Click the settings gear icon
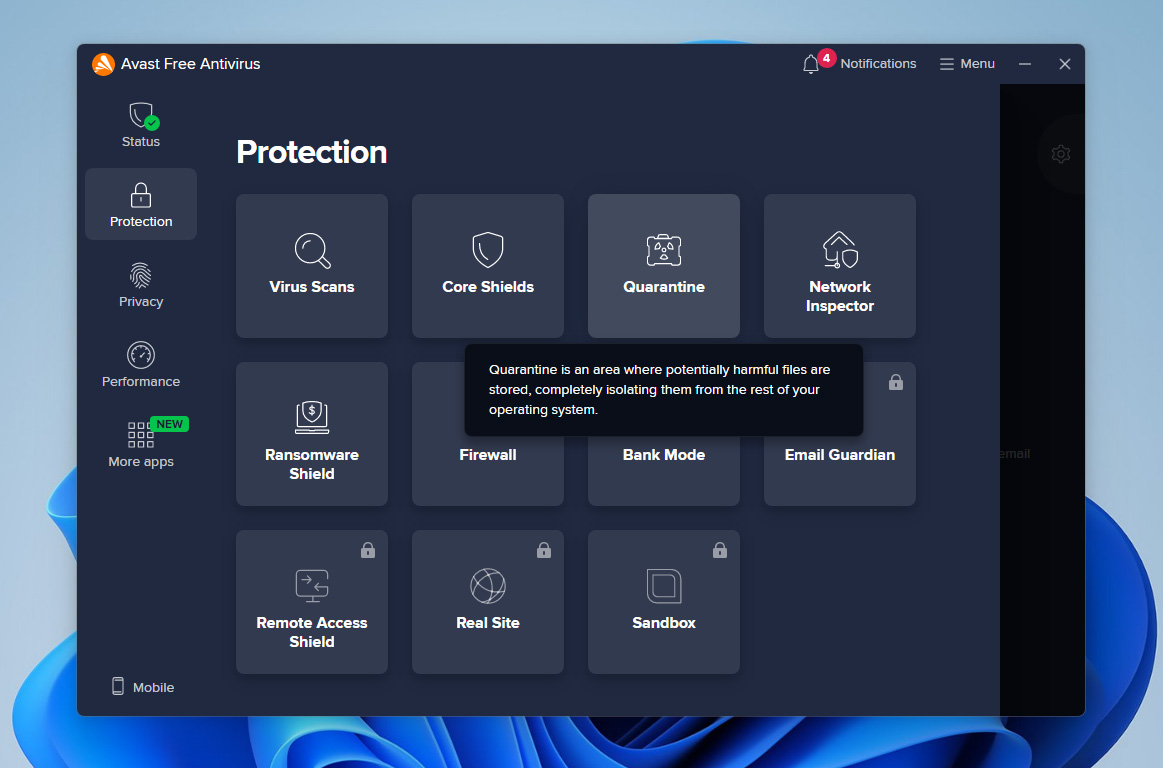The image size is (1163, 768). click(x=1061, y=154)
